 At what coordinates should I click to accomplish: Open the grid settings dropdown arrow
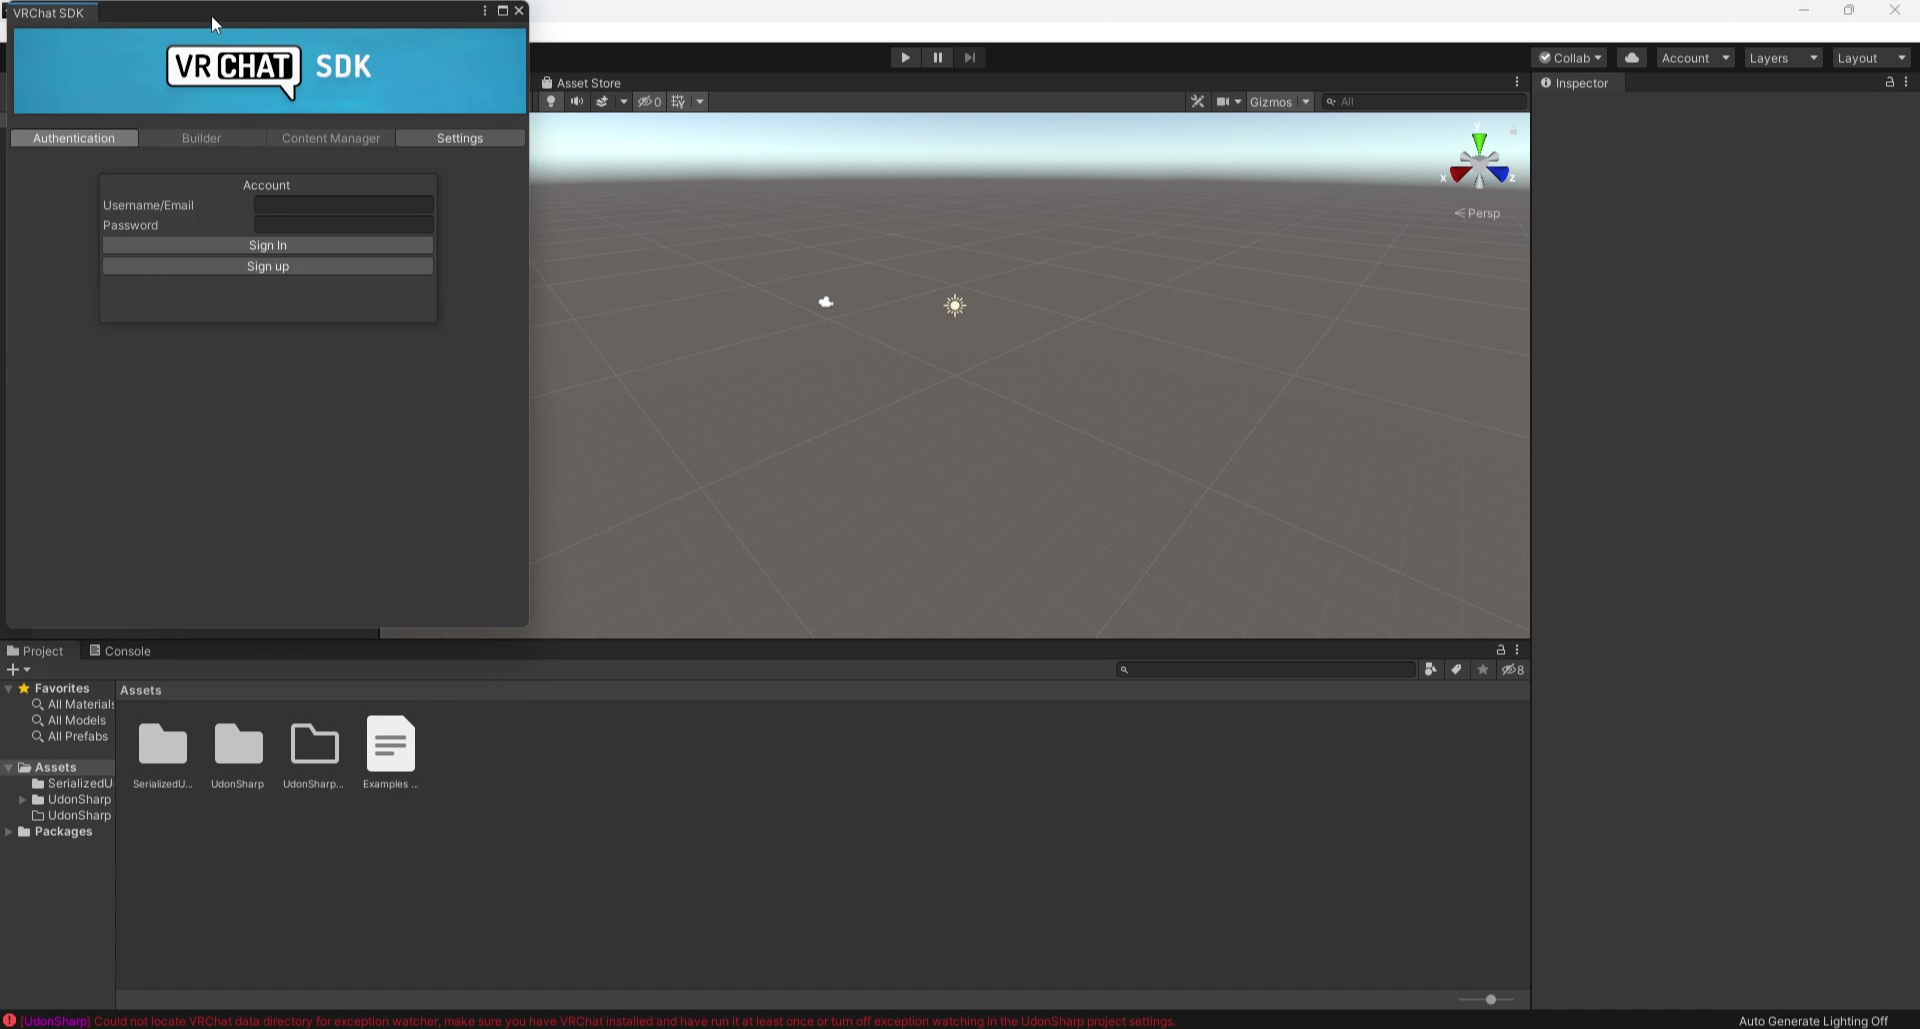700,102
